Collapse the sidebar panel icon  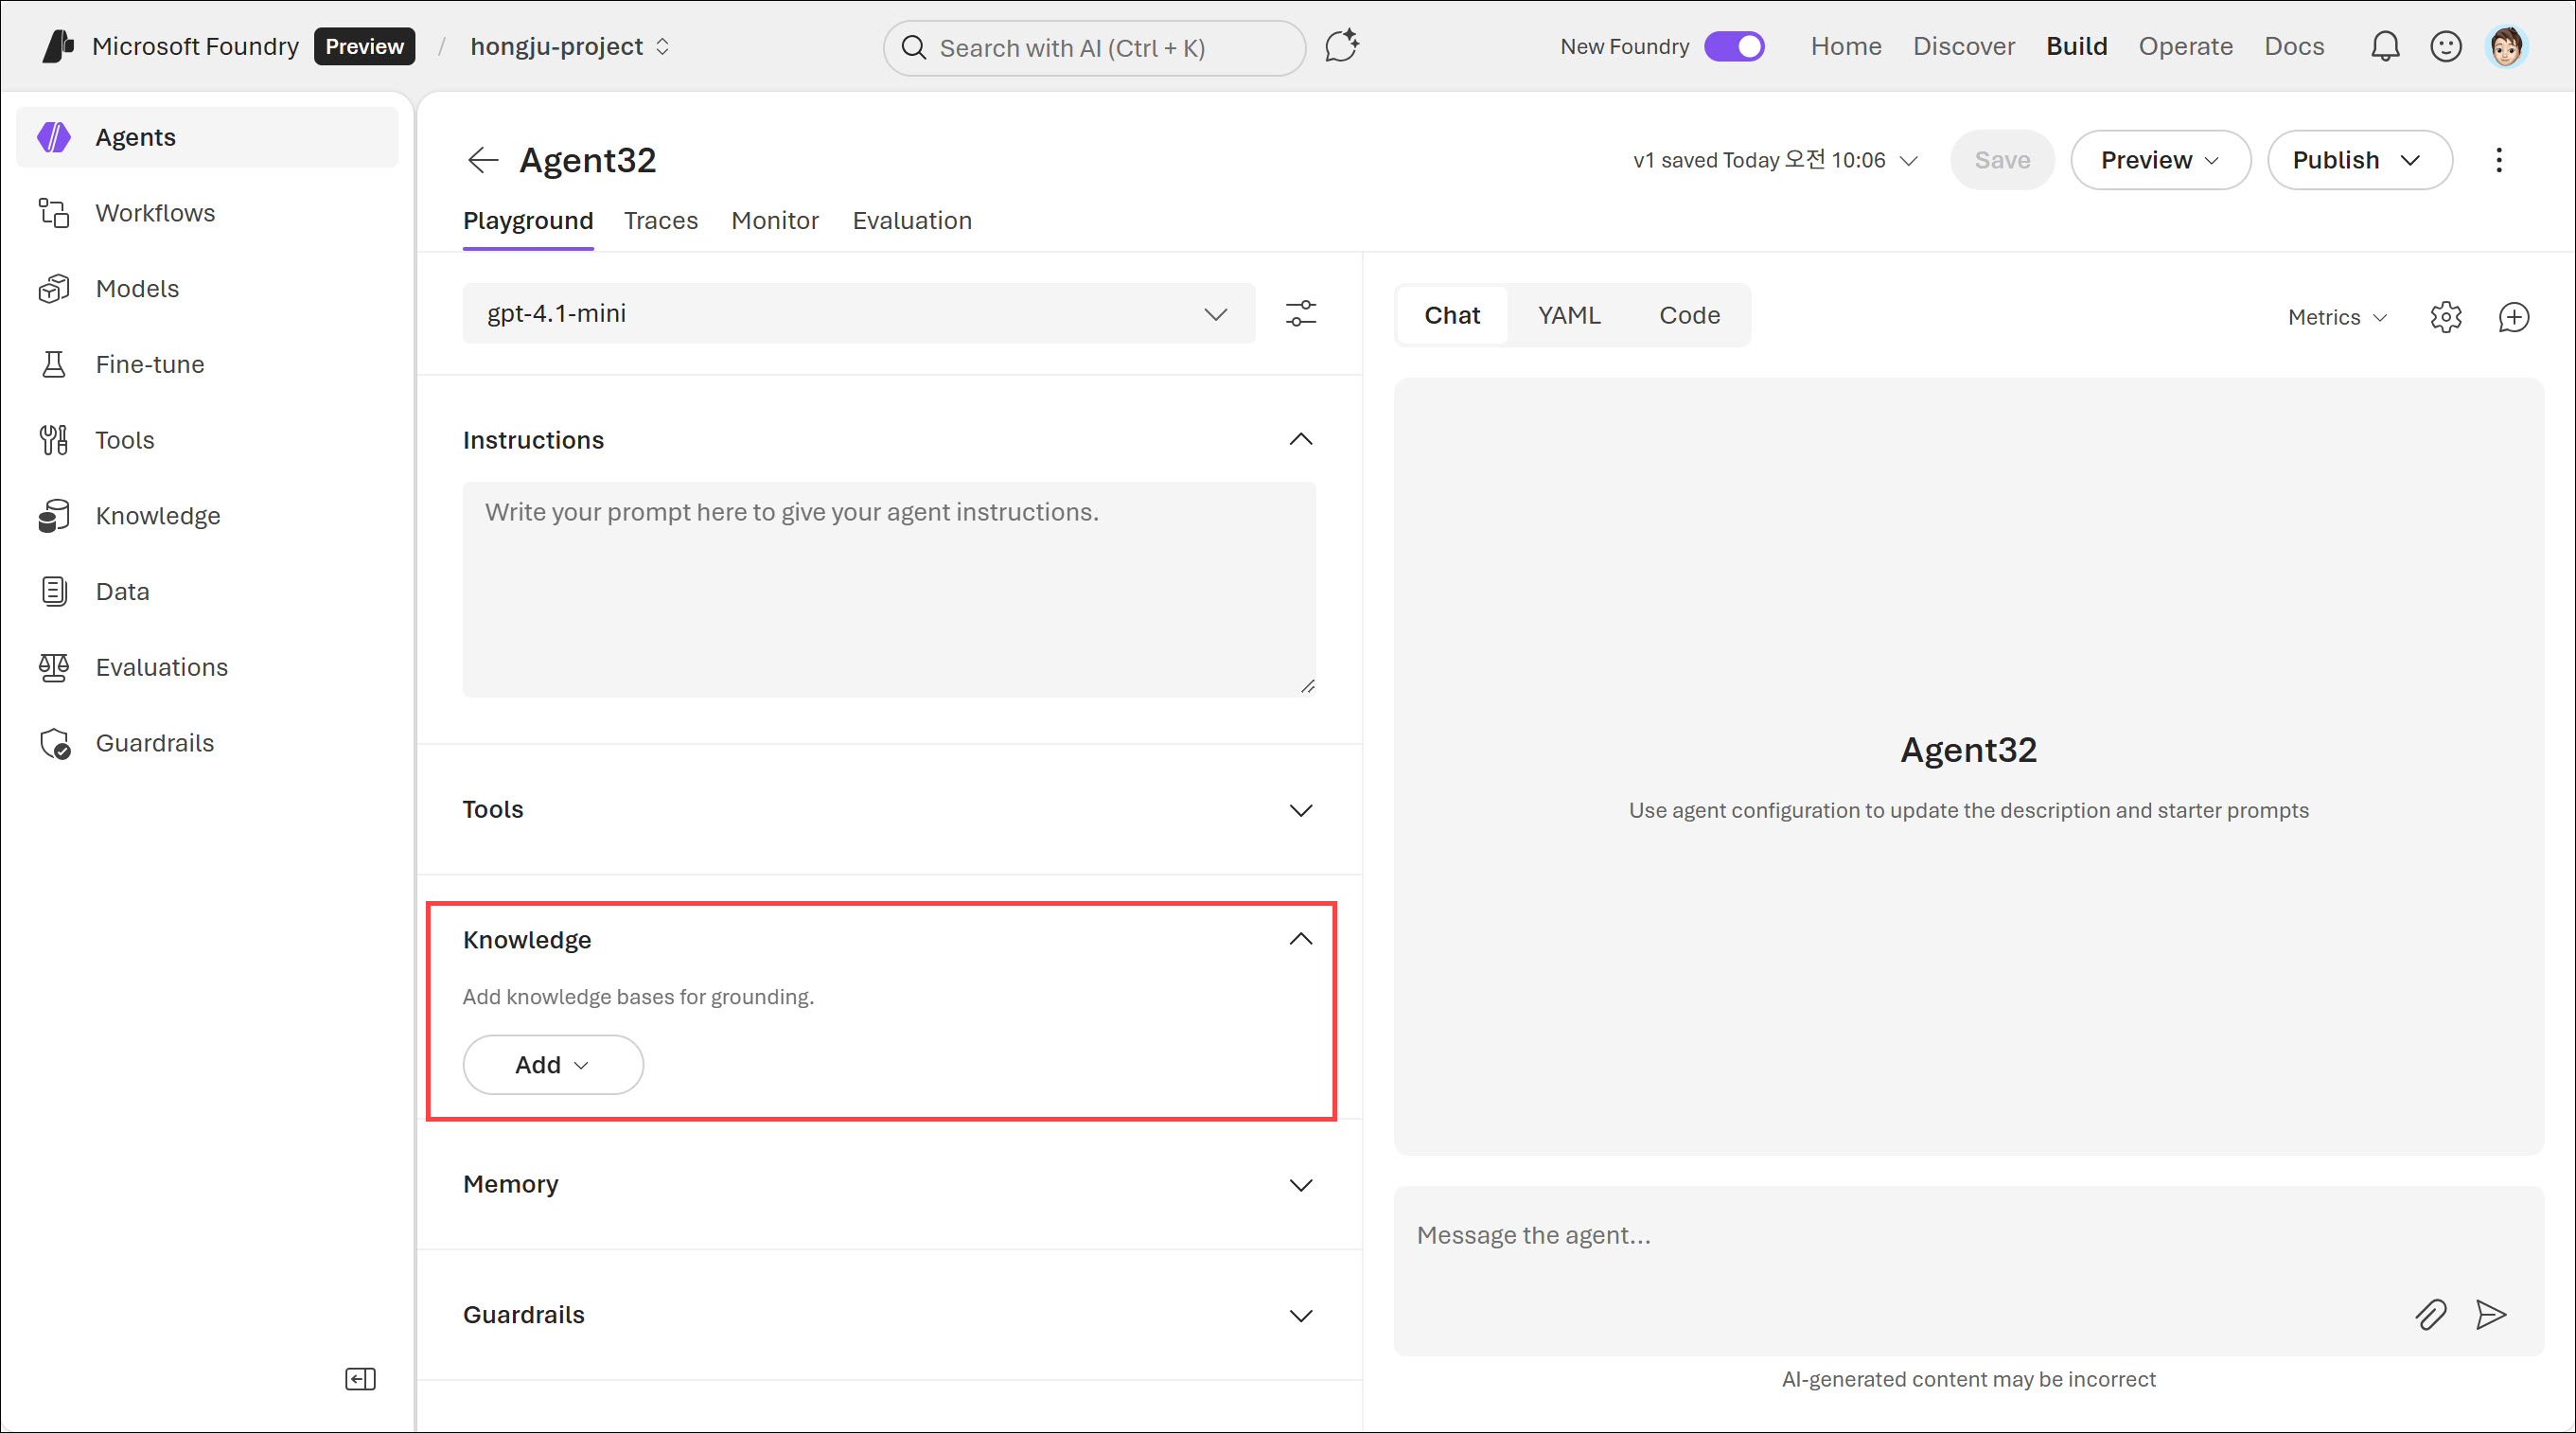pyautogui.click(x=360, y=1379)
